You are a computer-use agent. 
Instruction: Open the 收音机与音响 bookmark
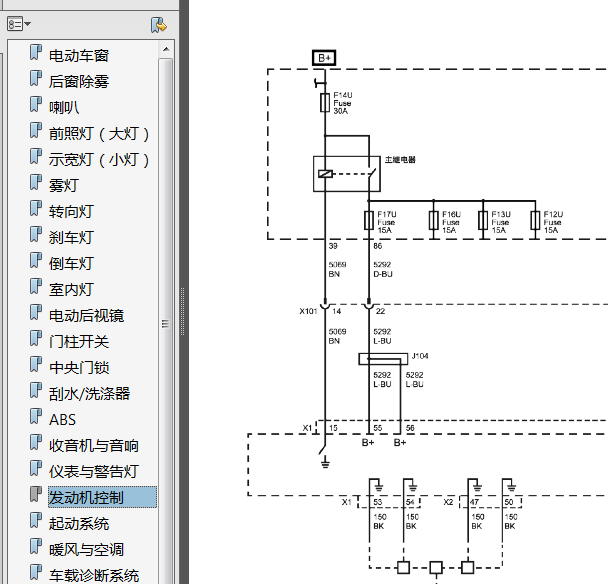point(93,446)
